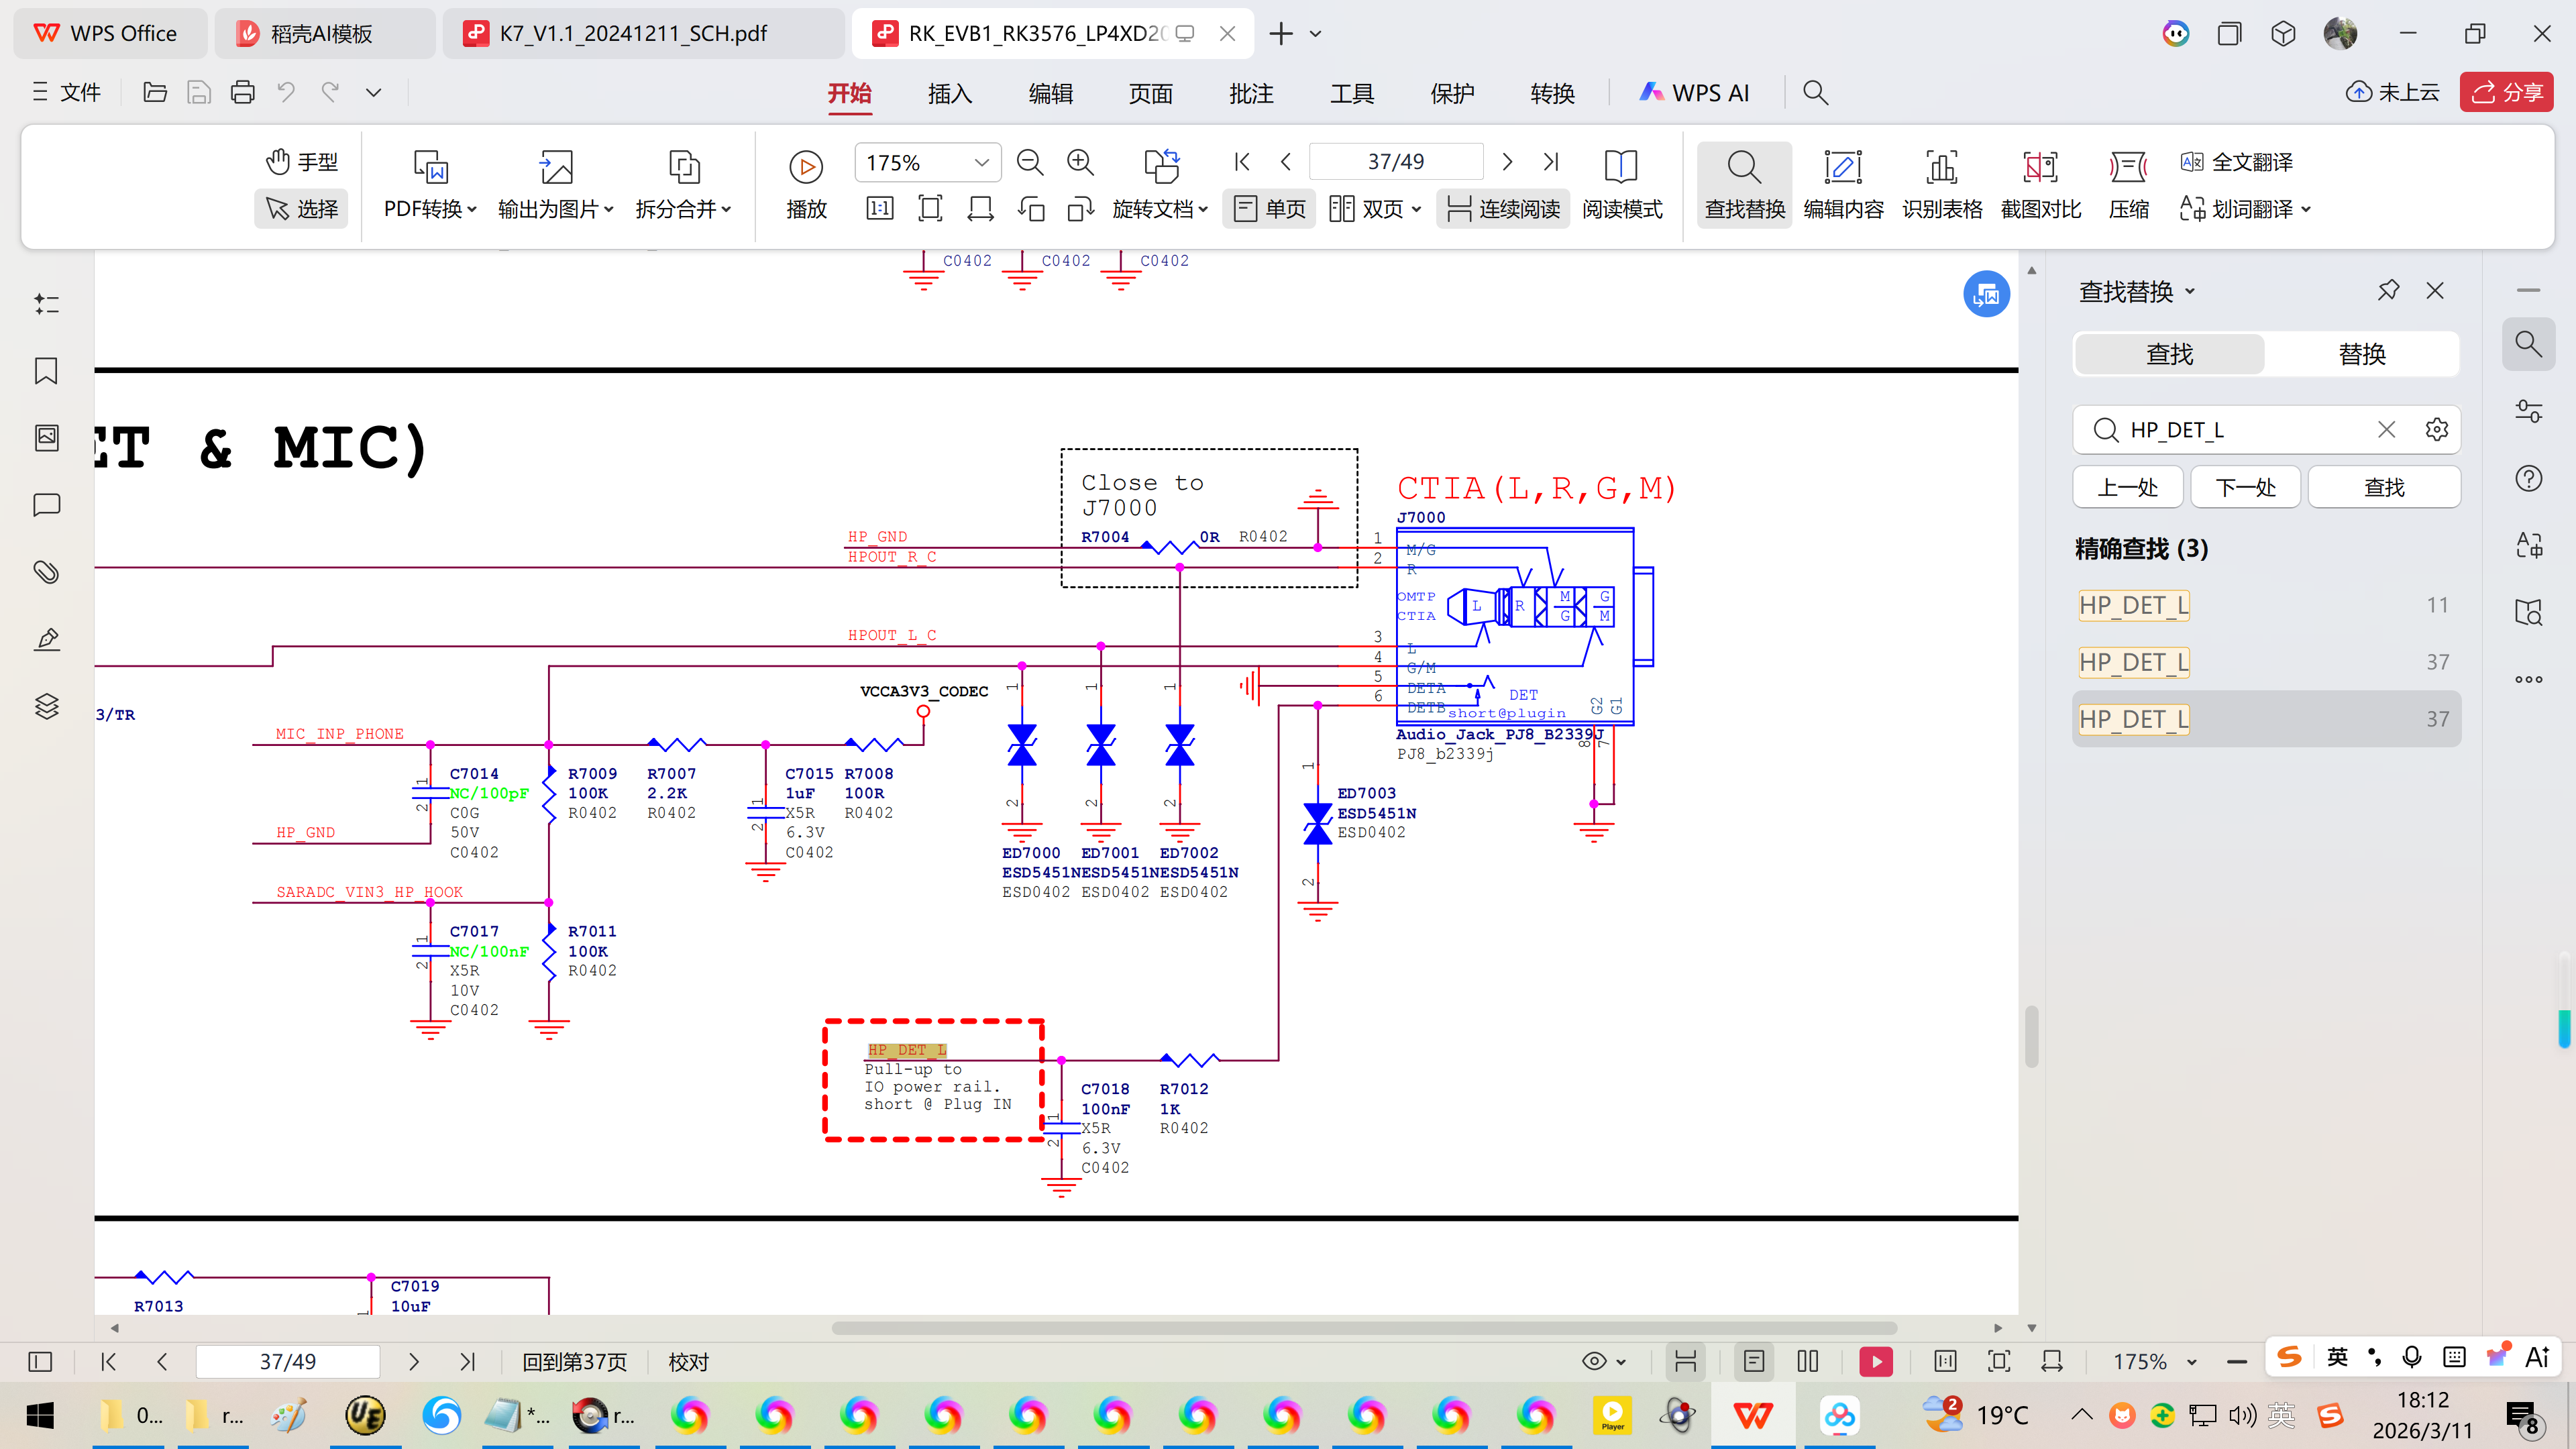Pin the Find and Replace panel
Viewport: 2576px width, 1449px height.
(2388, 291)
